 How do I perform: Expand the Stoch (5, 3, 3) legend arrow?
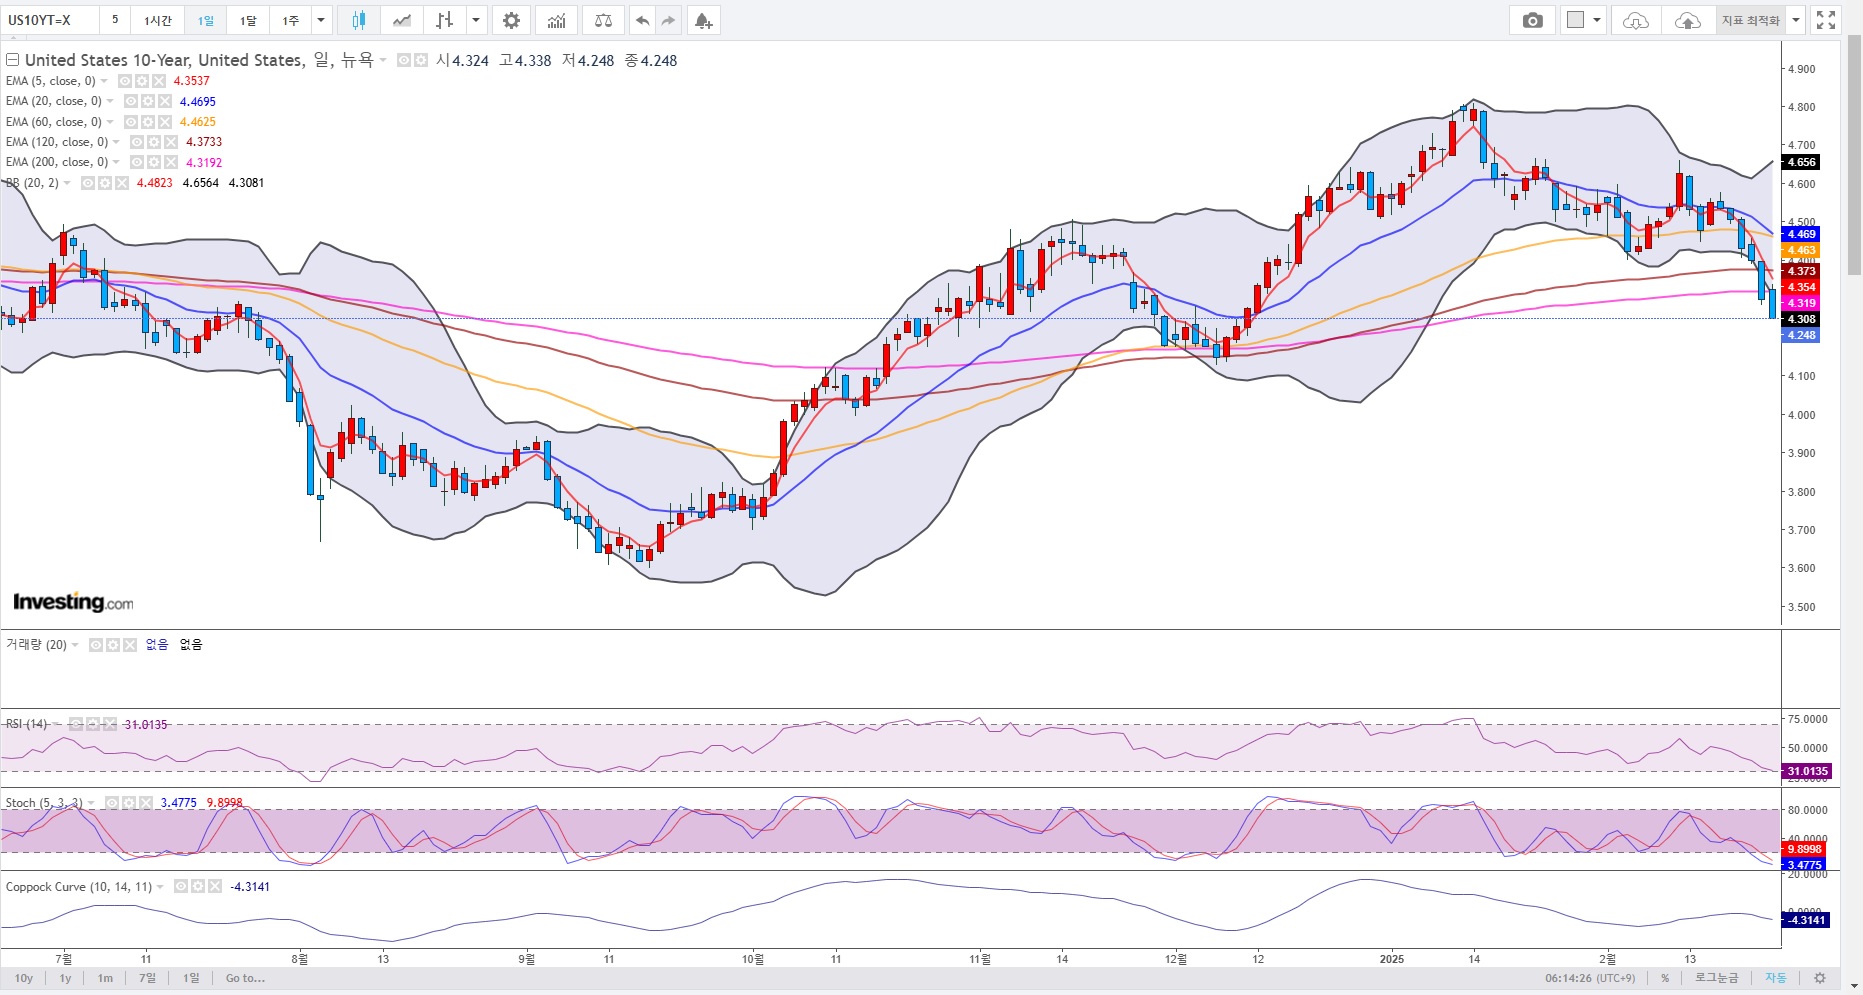click(x=91, y=803)
